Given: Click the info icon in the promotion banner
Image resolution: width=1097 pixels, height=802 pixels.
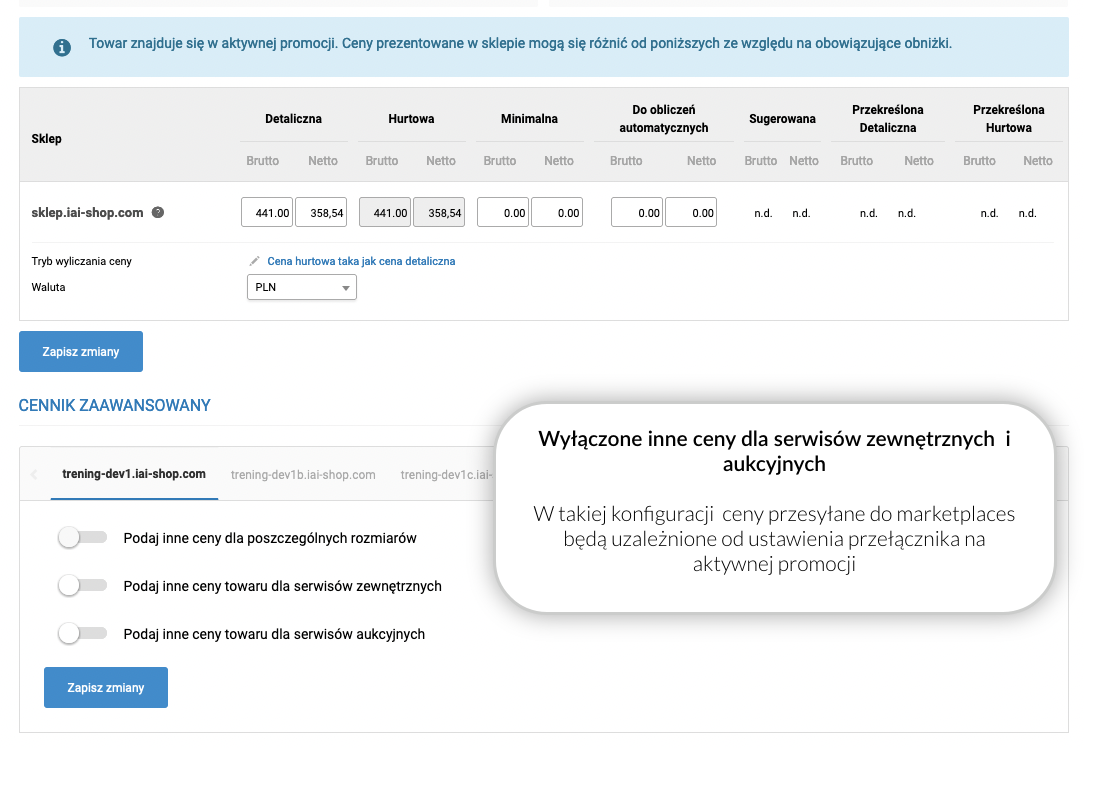Looking at the screenshot, I should pyautogui.click(x=62, y=47).
